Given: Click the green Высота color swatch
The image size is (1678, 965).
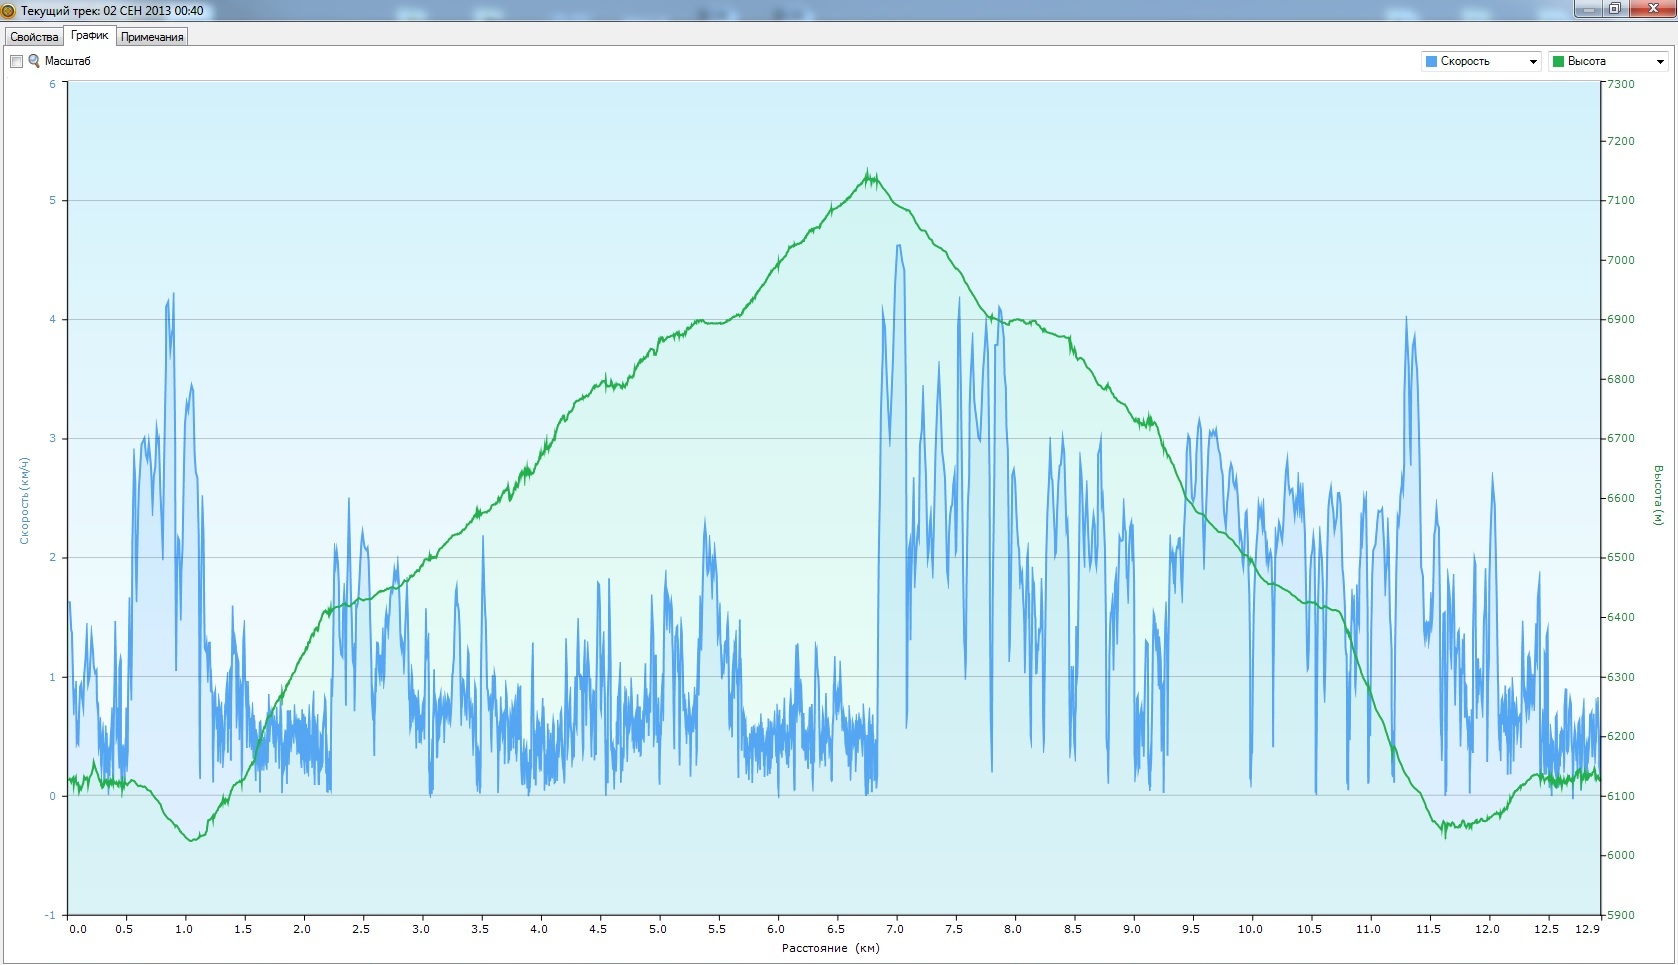Looking at the screenshot, I should tap(1557, 62).
